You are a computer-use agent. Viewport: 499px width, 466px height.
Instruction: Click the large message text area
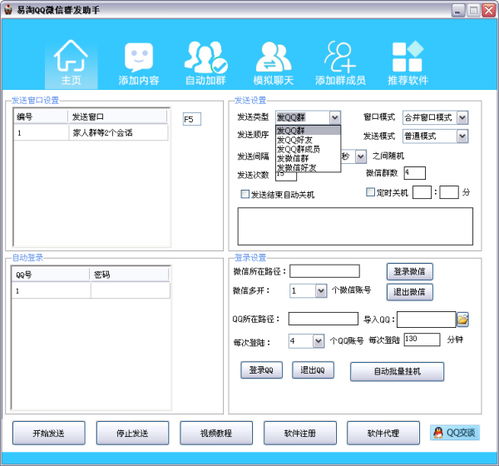click(355, 226)
